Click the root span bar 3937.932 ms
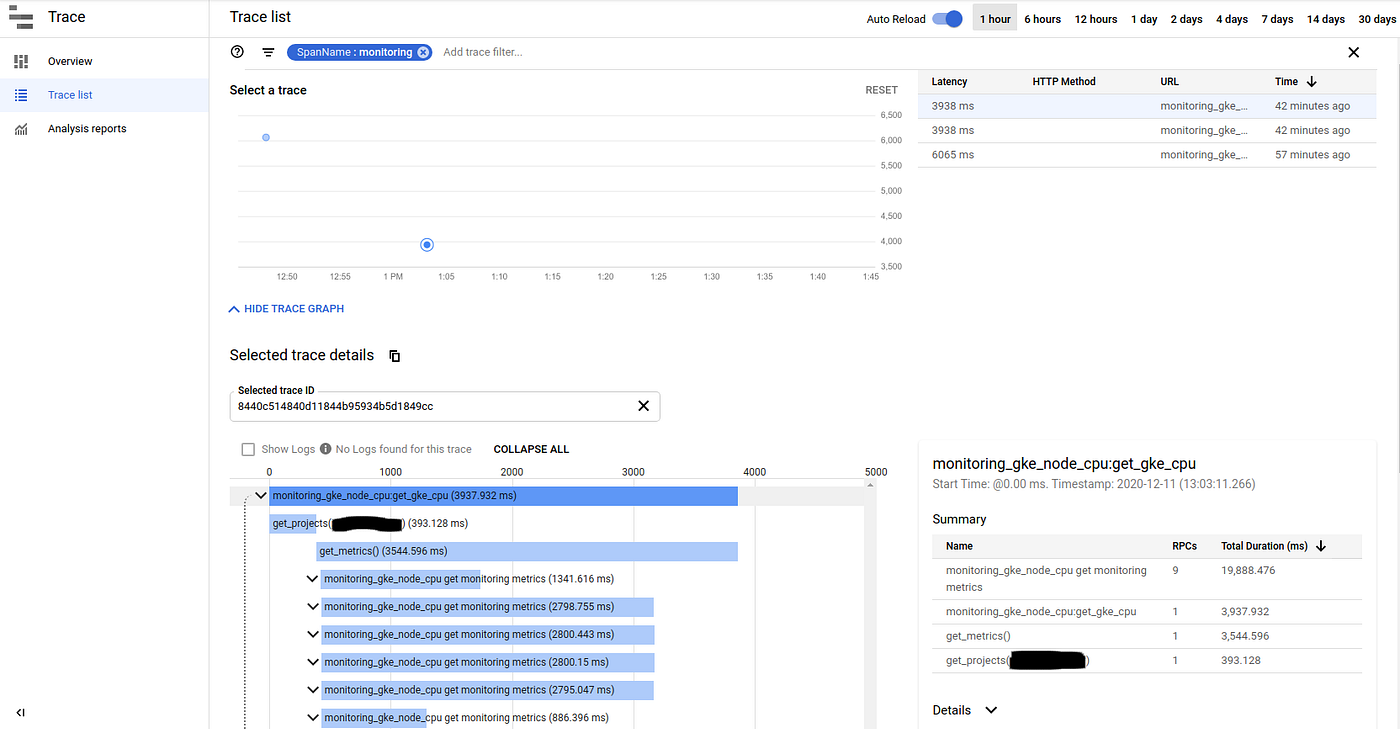Viewport: 1400px width, 729px height. pyautogui.click(x=504, y=495)
